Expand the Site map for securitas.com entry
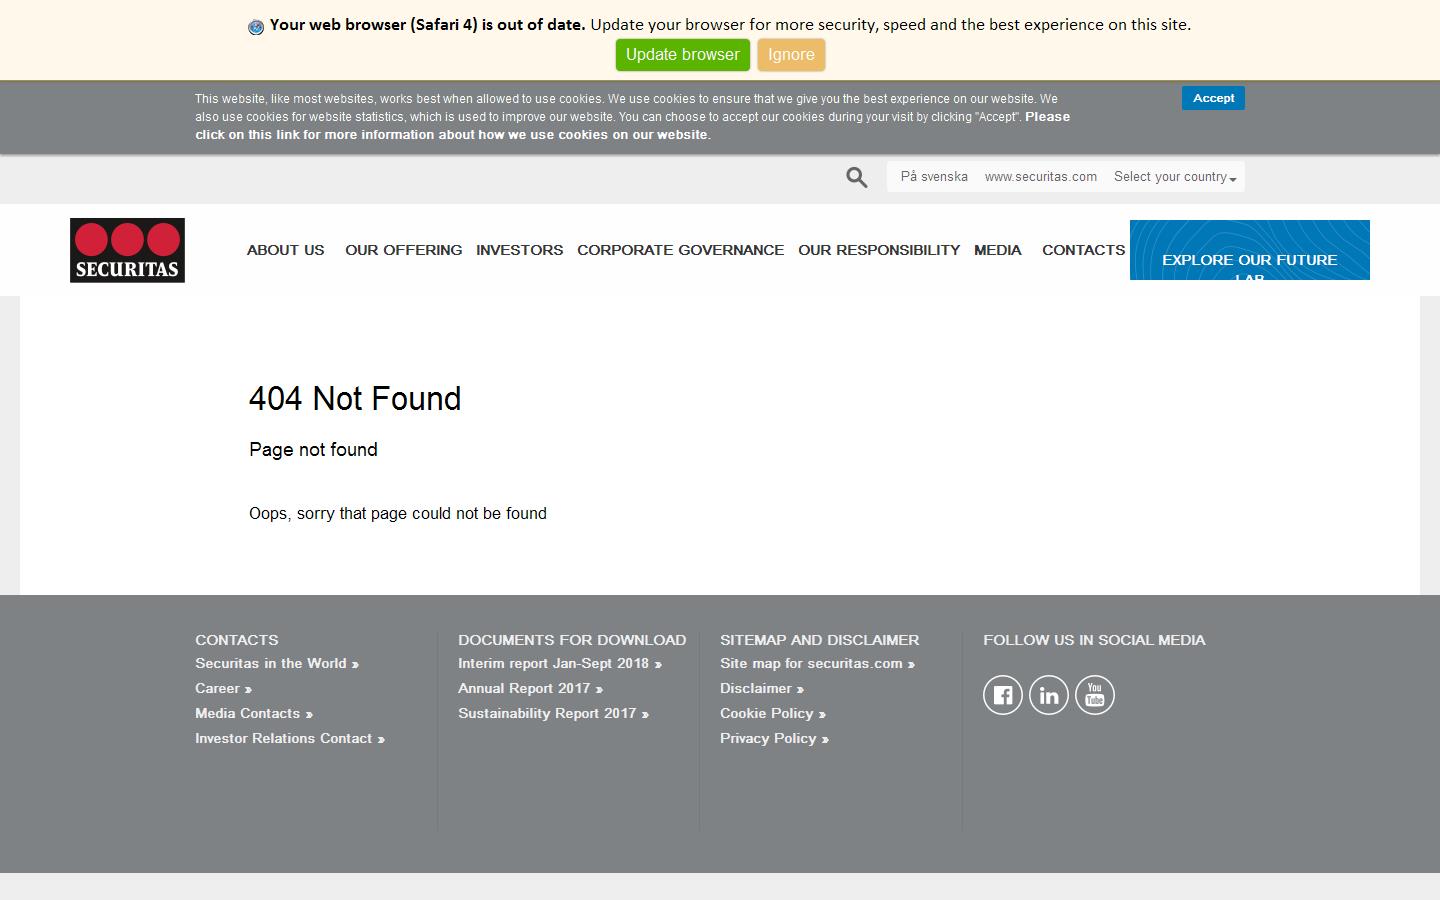The width and height of the screenshot is (1440, 900). coord(817,663)
